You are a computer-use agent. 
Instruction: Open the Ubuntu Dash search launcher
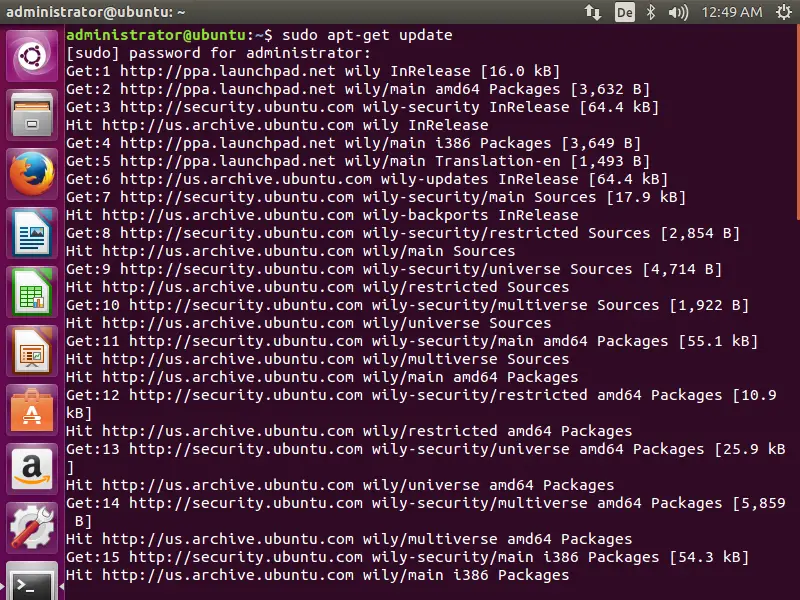(x=32, y=56)
